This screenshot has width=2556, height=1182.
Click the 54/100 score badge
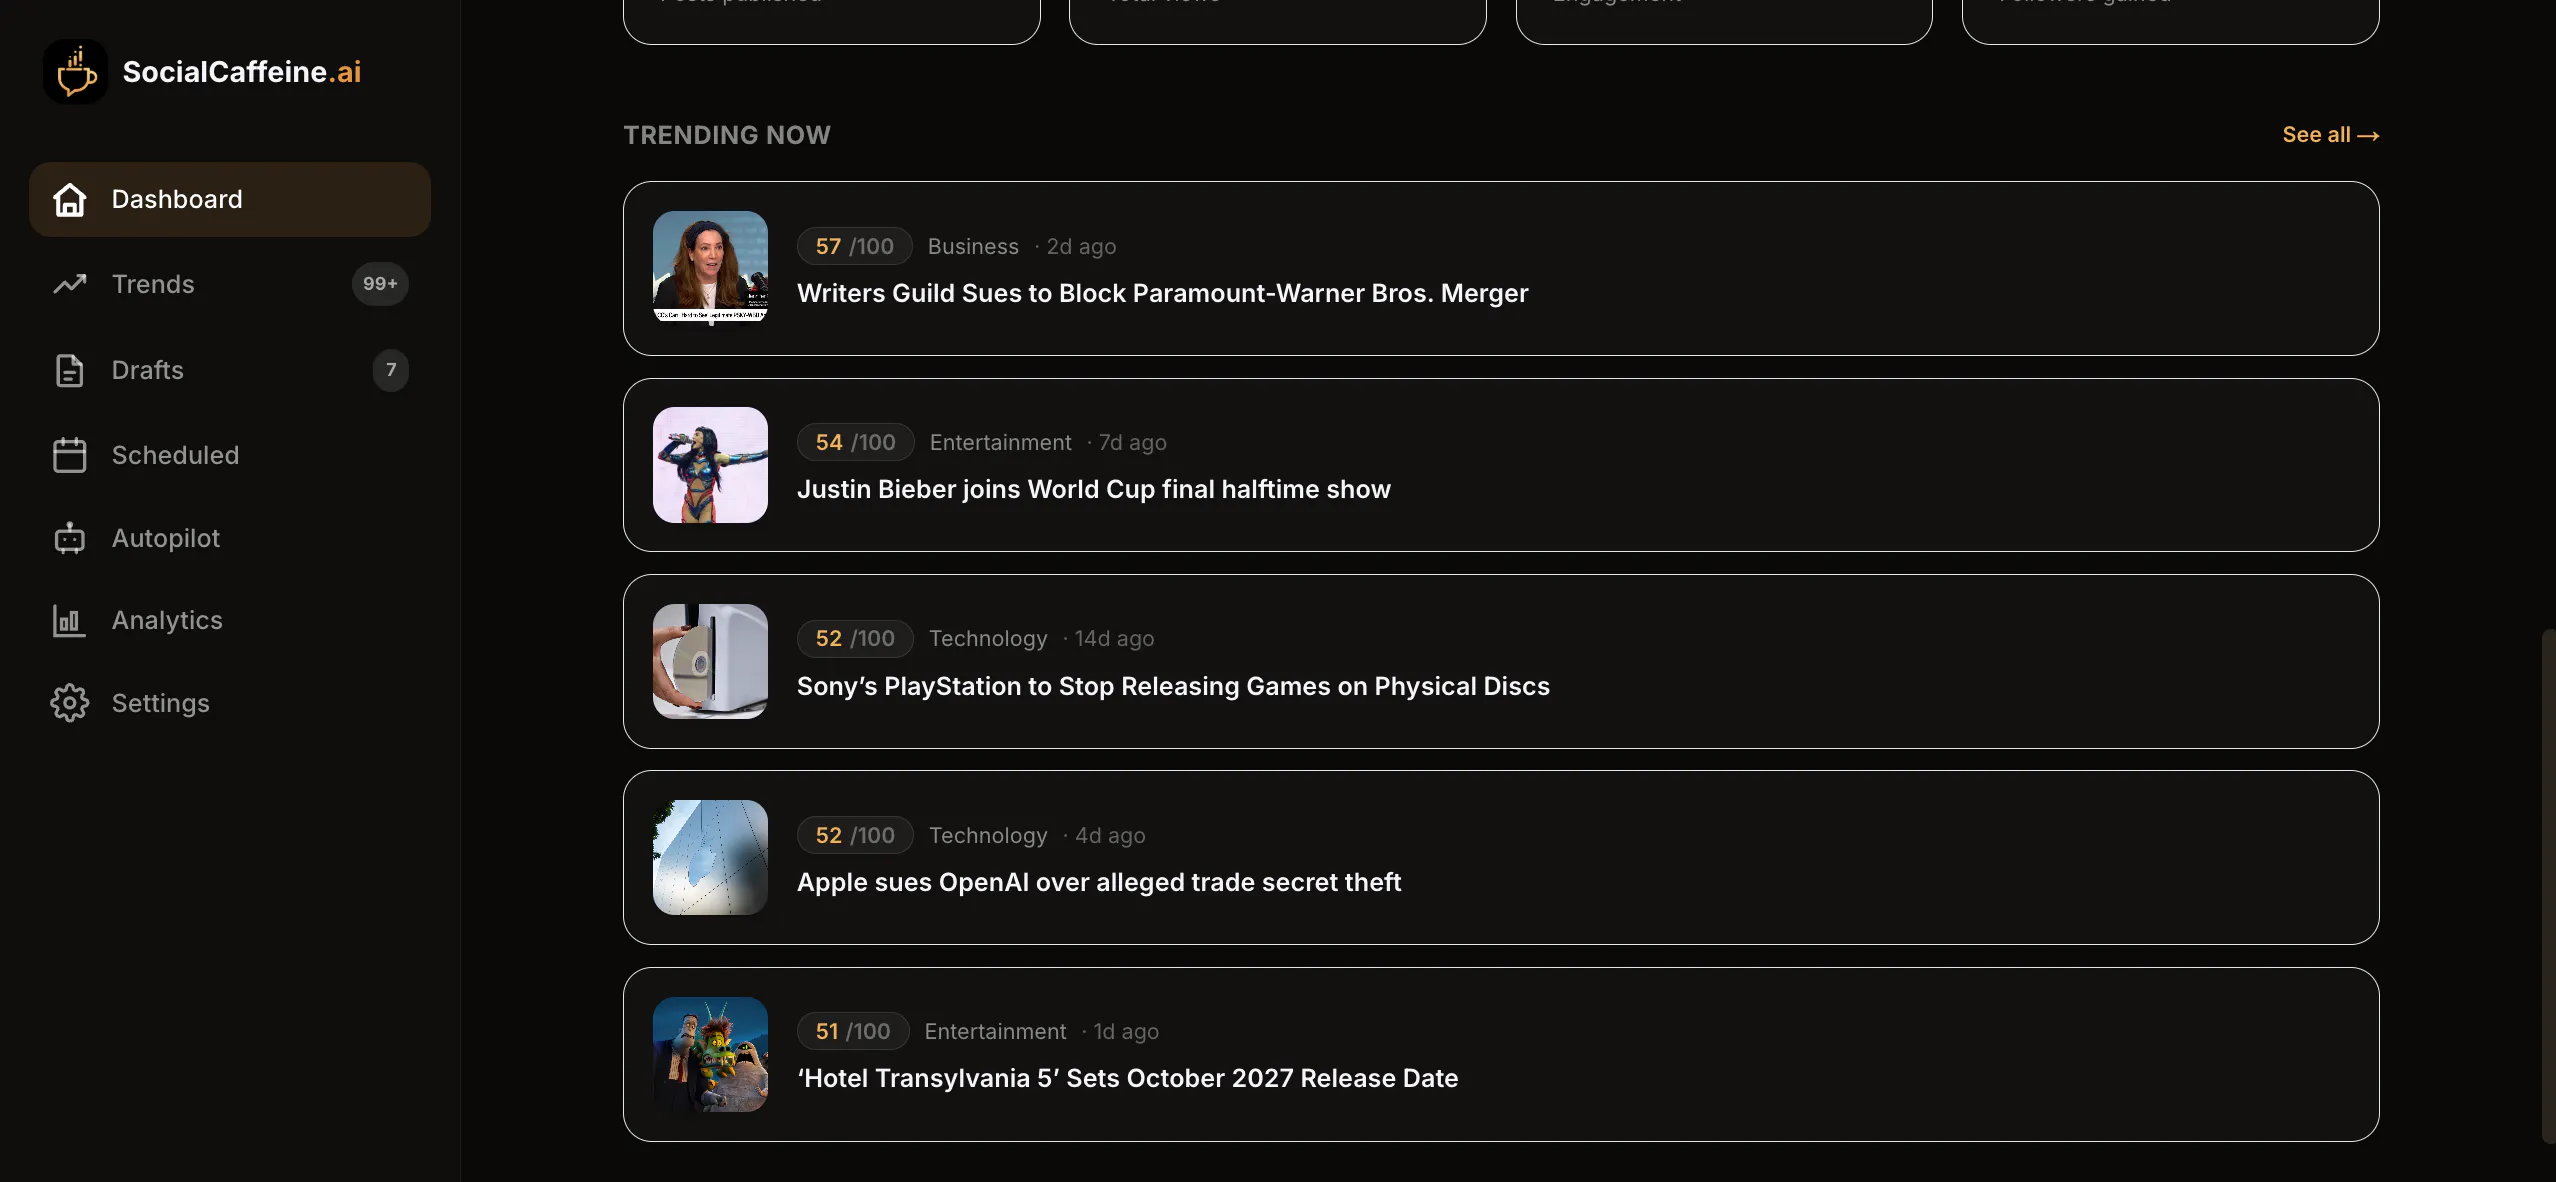855,442
